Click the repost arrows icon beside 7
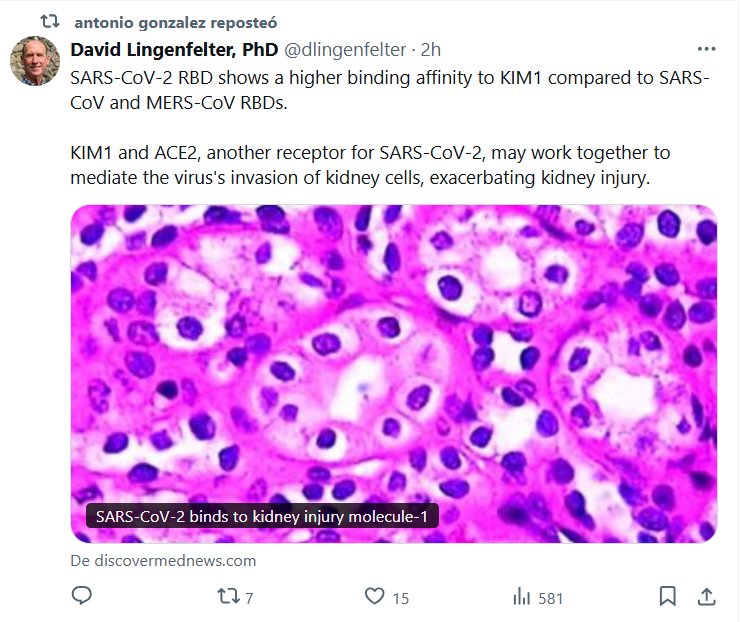This screenshot has width=740, height=622. point(227,597)
